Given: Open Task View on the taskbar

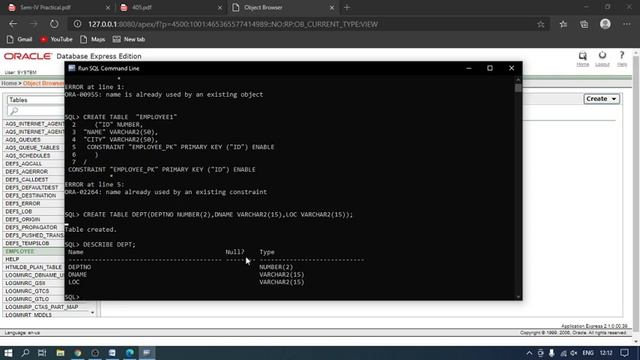Looking at the screenshot, I should point(42,353).
